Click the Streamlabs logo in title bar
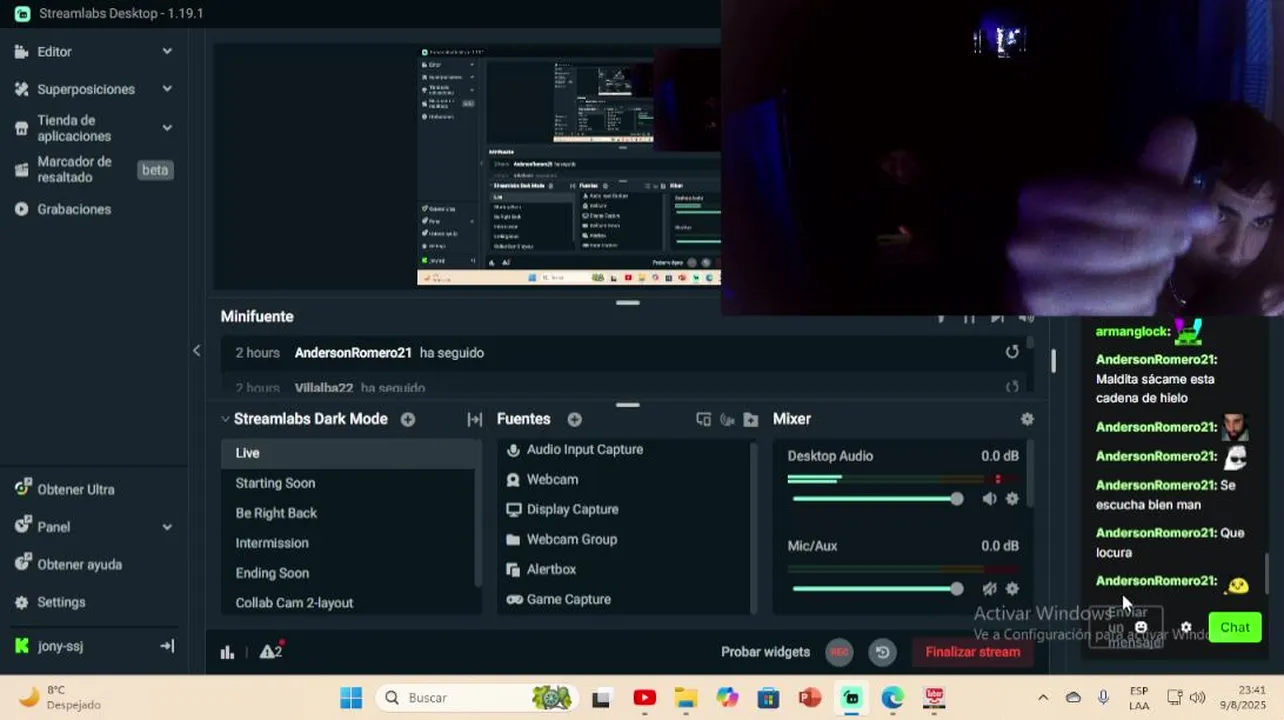The height and width of the screenshot is (720, 1284). coord(22,14)
